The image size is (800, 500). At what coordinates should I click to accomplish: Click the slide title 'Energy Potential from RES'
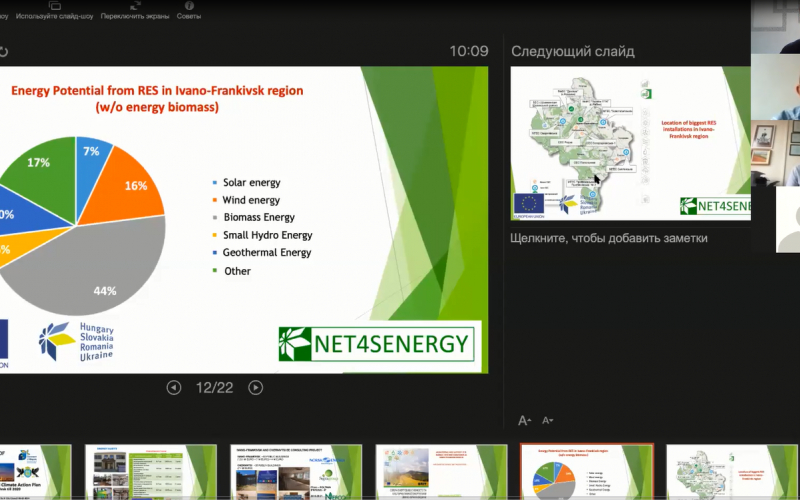click(x=157, y=98)
